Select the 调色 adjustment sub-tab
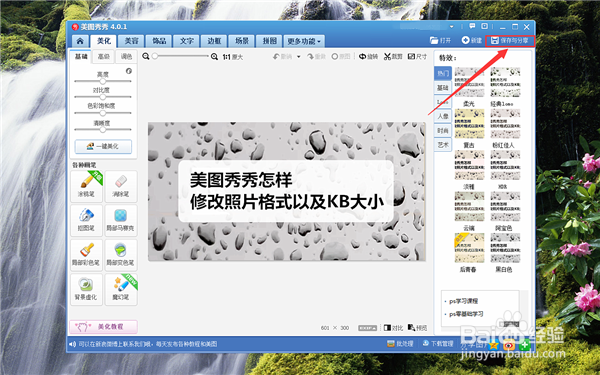Viewport: 600px width, 375px height. point(126,57)
